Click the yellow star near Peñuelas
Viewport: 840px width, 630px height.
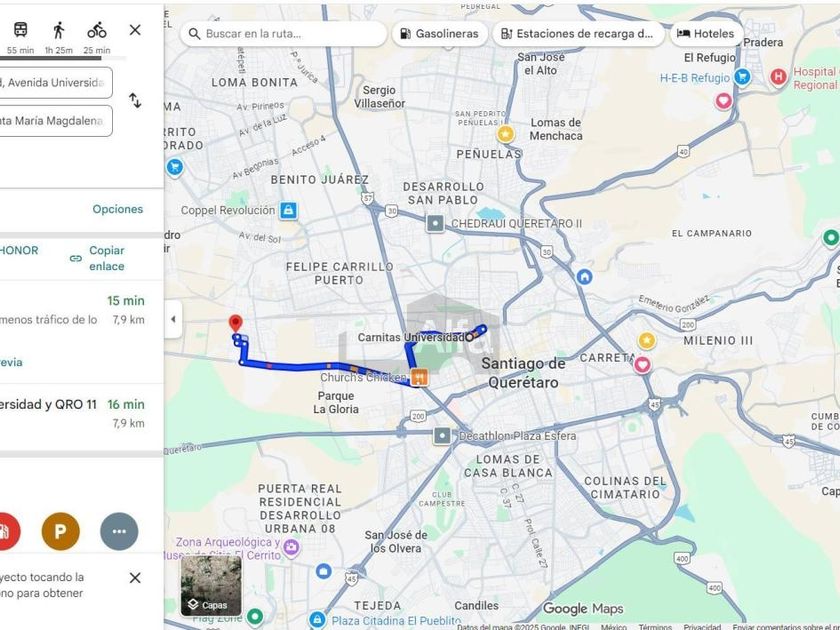pyautogui.click(x=505, y=134)
